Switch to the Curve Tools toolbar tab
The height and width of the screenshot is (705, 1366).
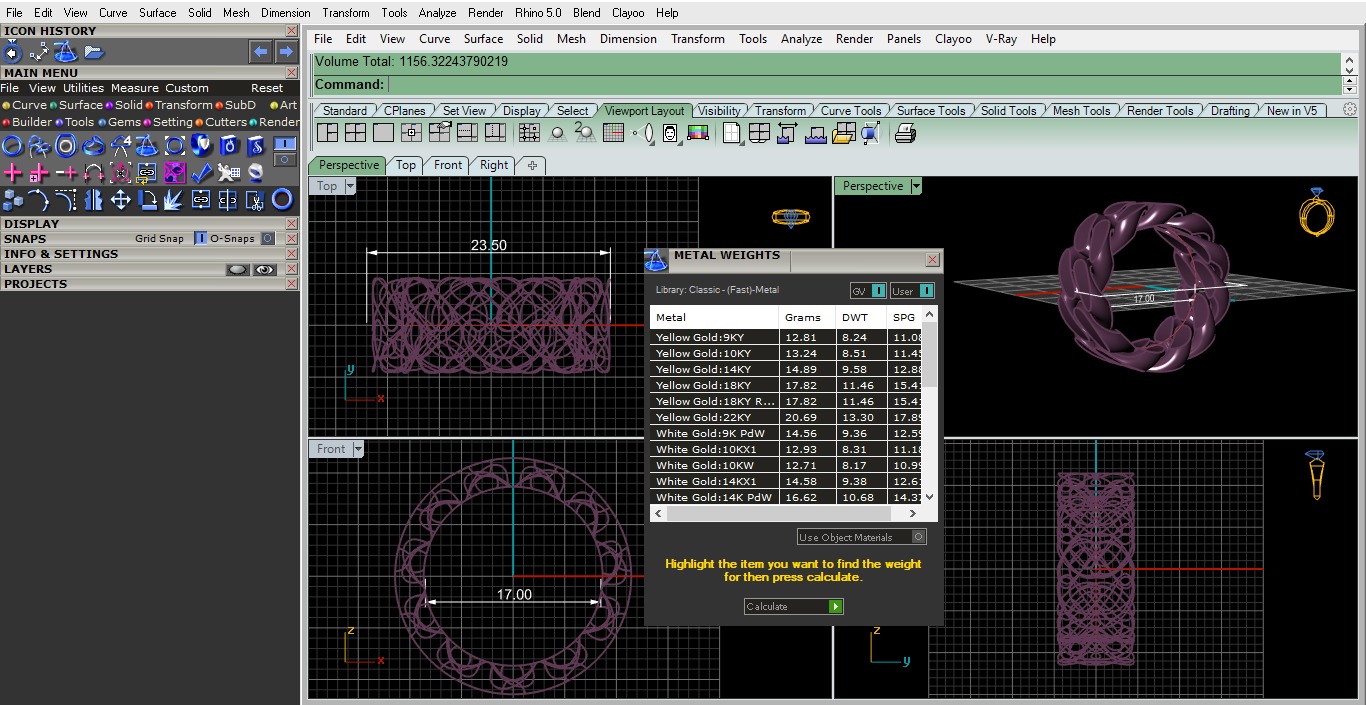click(x=851, y=111)
